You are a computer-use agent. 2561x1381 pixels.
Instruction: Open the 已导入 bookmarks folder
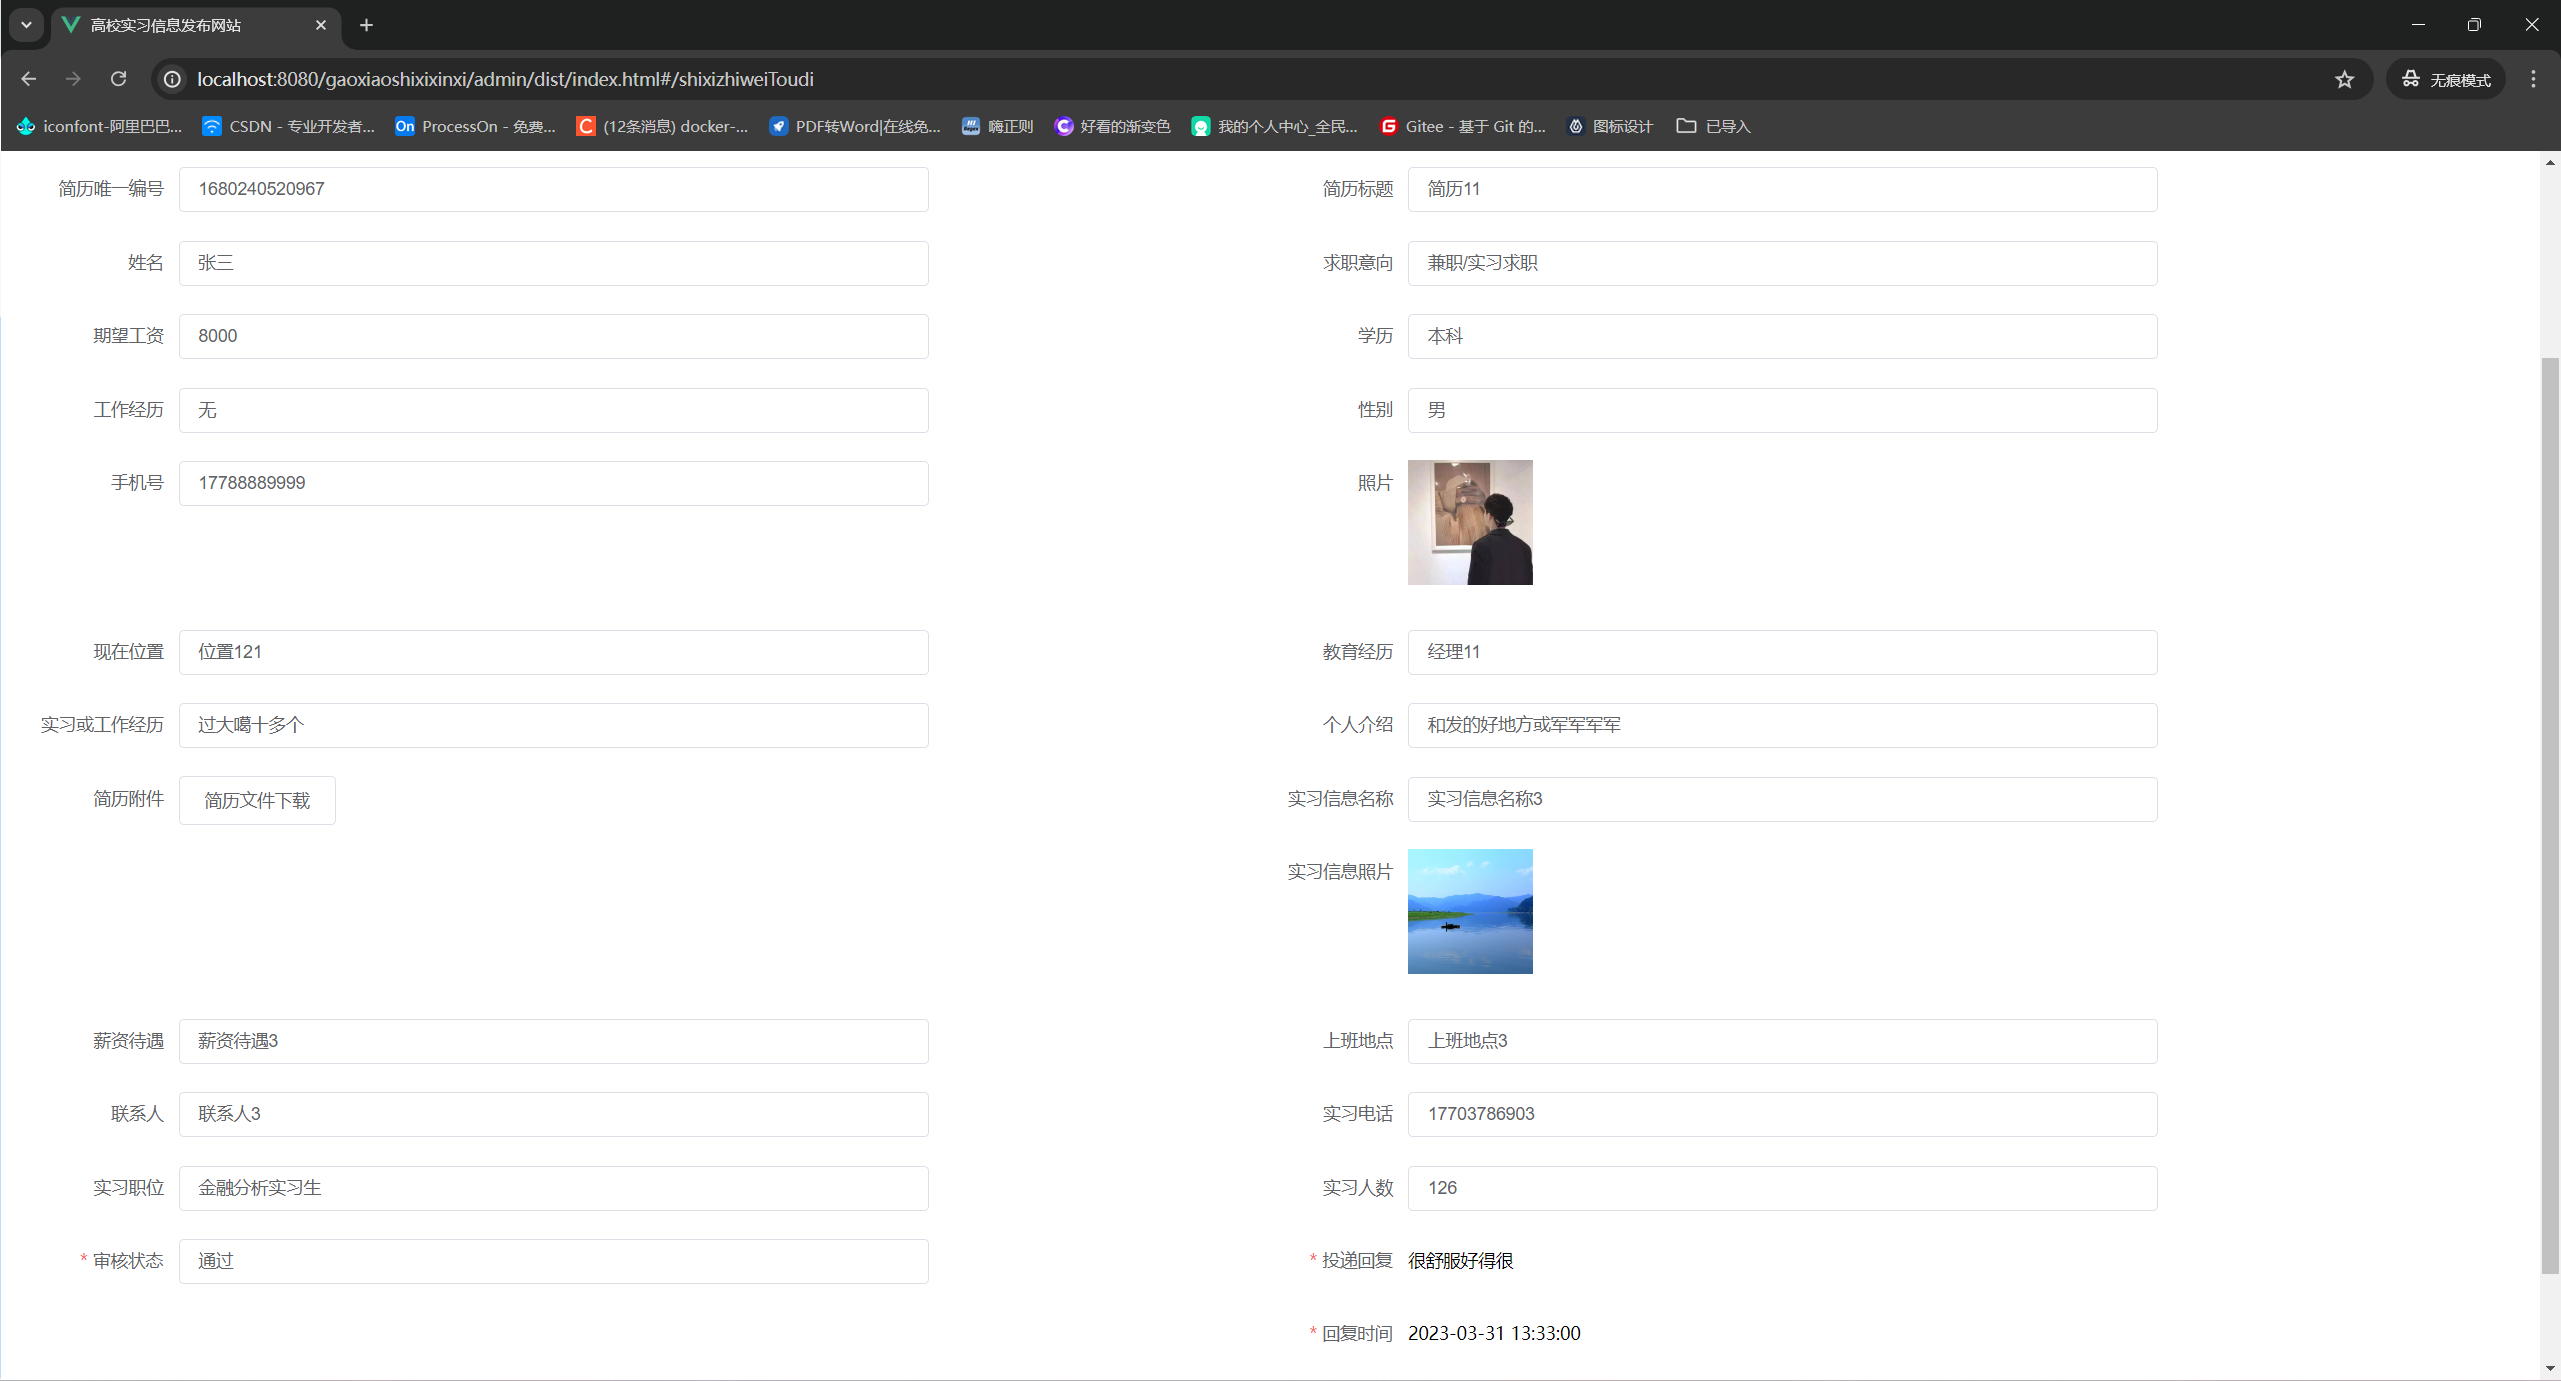click(1713, 126)
